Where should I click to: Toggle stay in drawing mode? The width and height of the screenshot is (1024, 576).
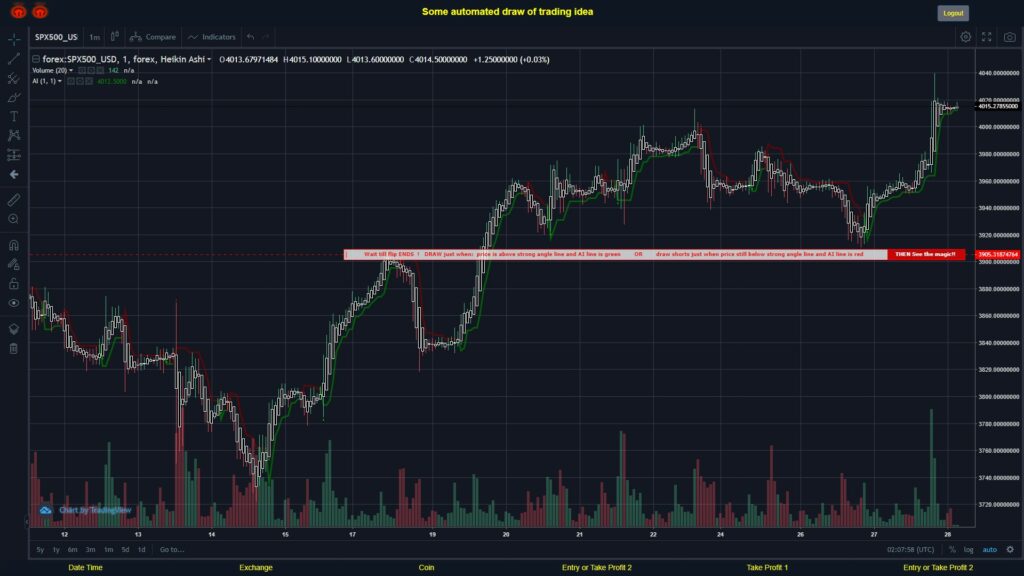pos(14,264)
